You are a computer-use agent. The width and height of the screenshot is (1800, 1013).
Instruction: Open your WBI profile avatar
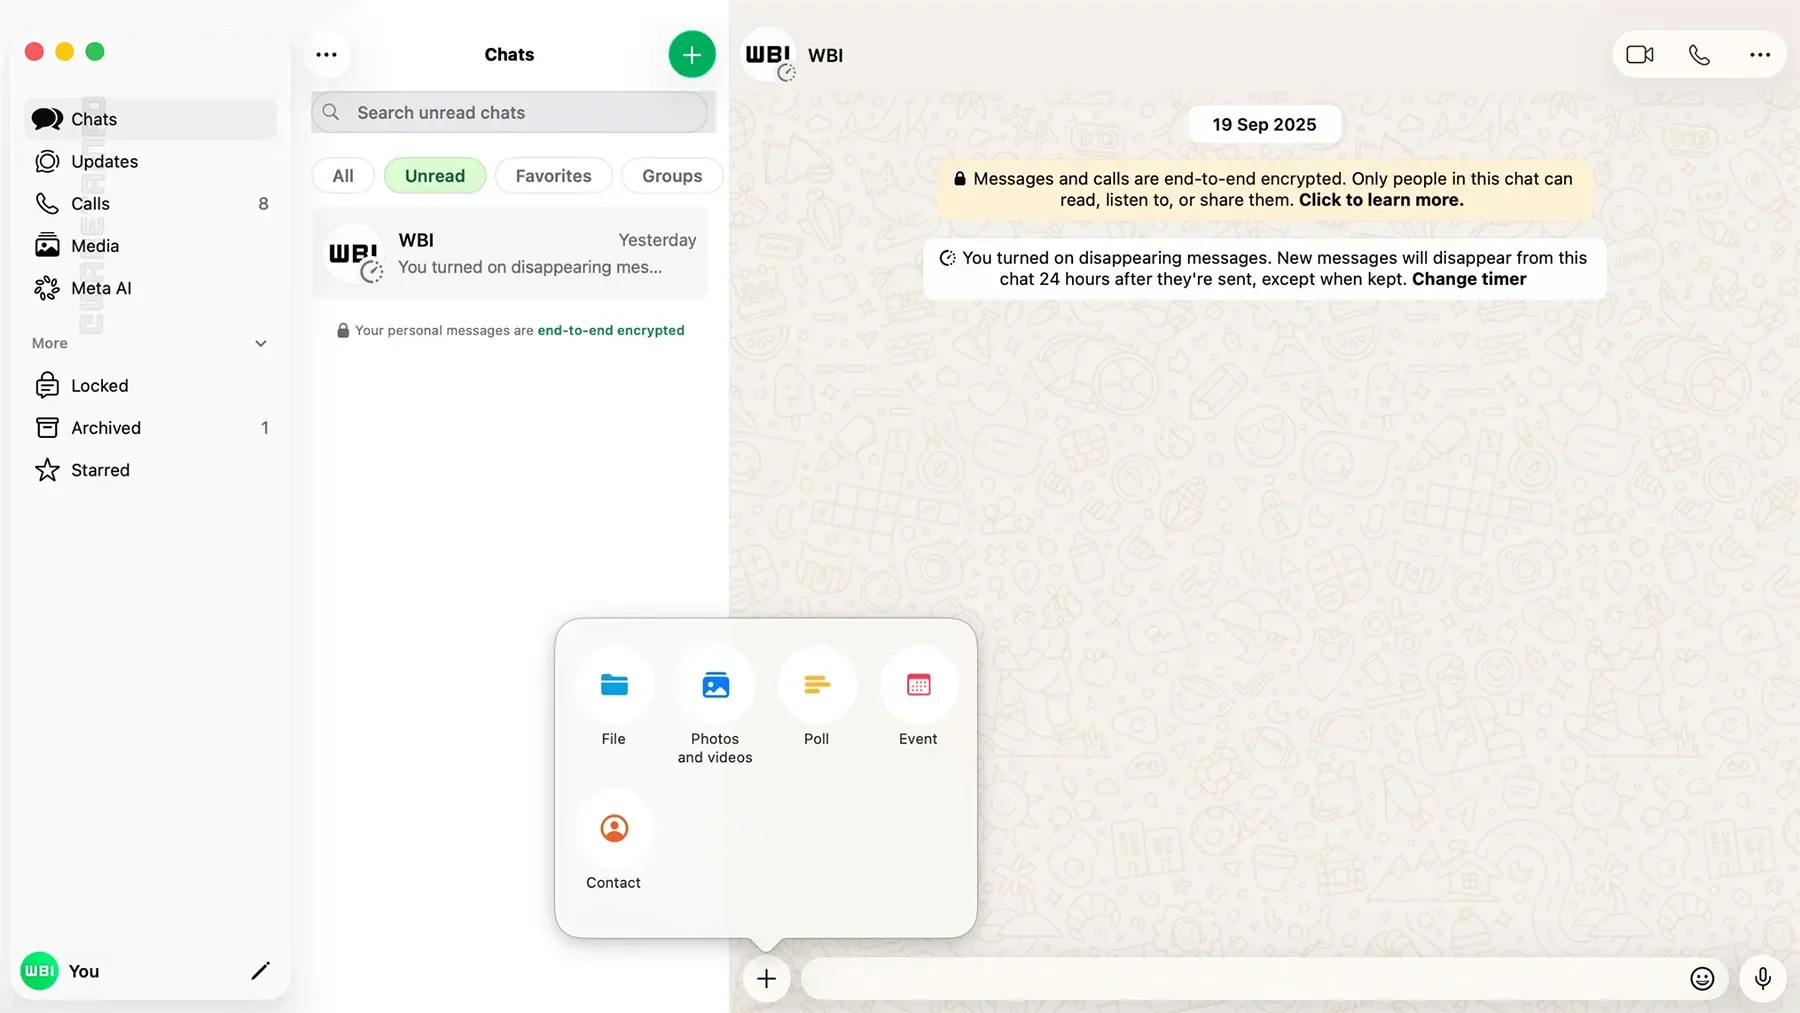[x=40, y=971]
